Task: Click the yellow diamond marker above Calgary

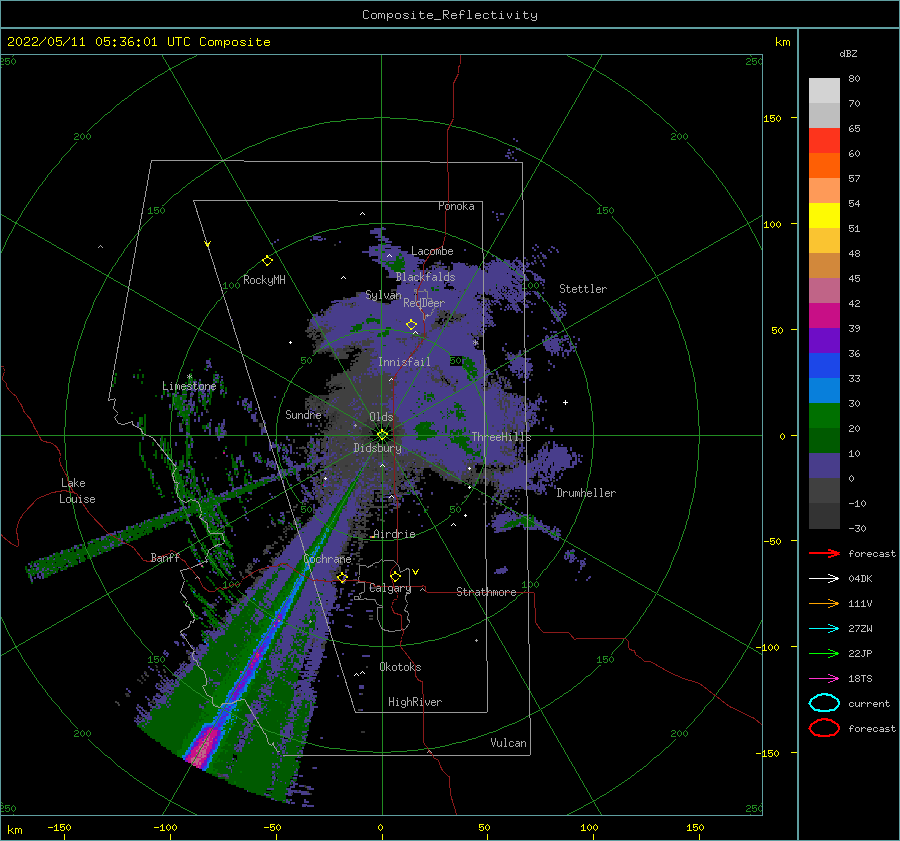Action: [395, 576]
